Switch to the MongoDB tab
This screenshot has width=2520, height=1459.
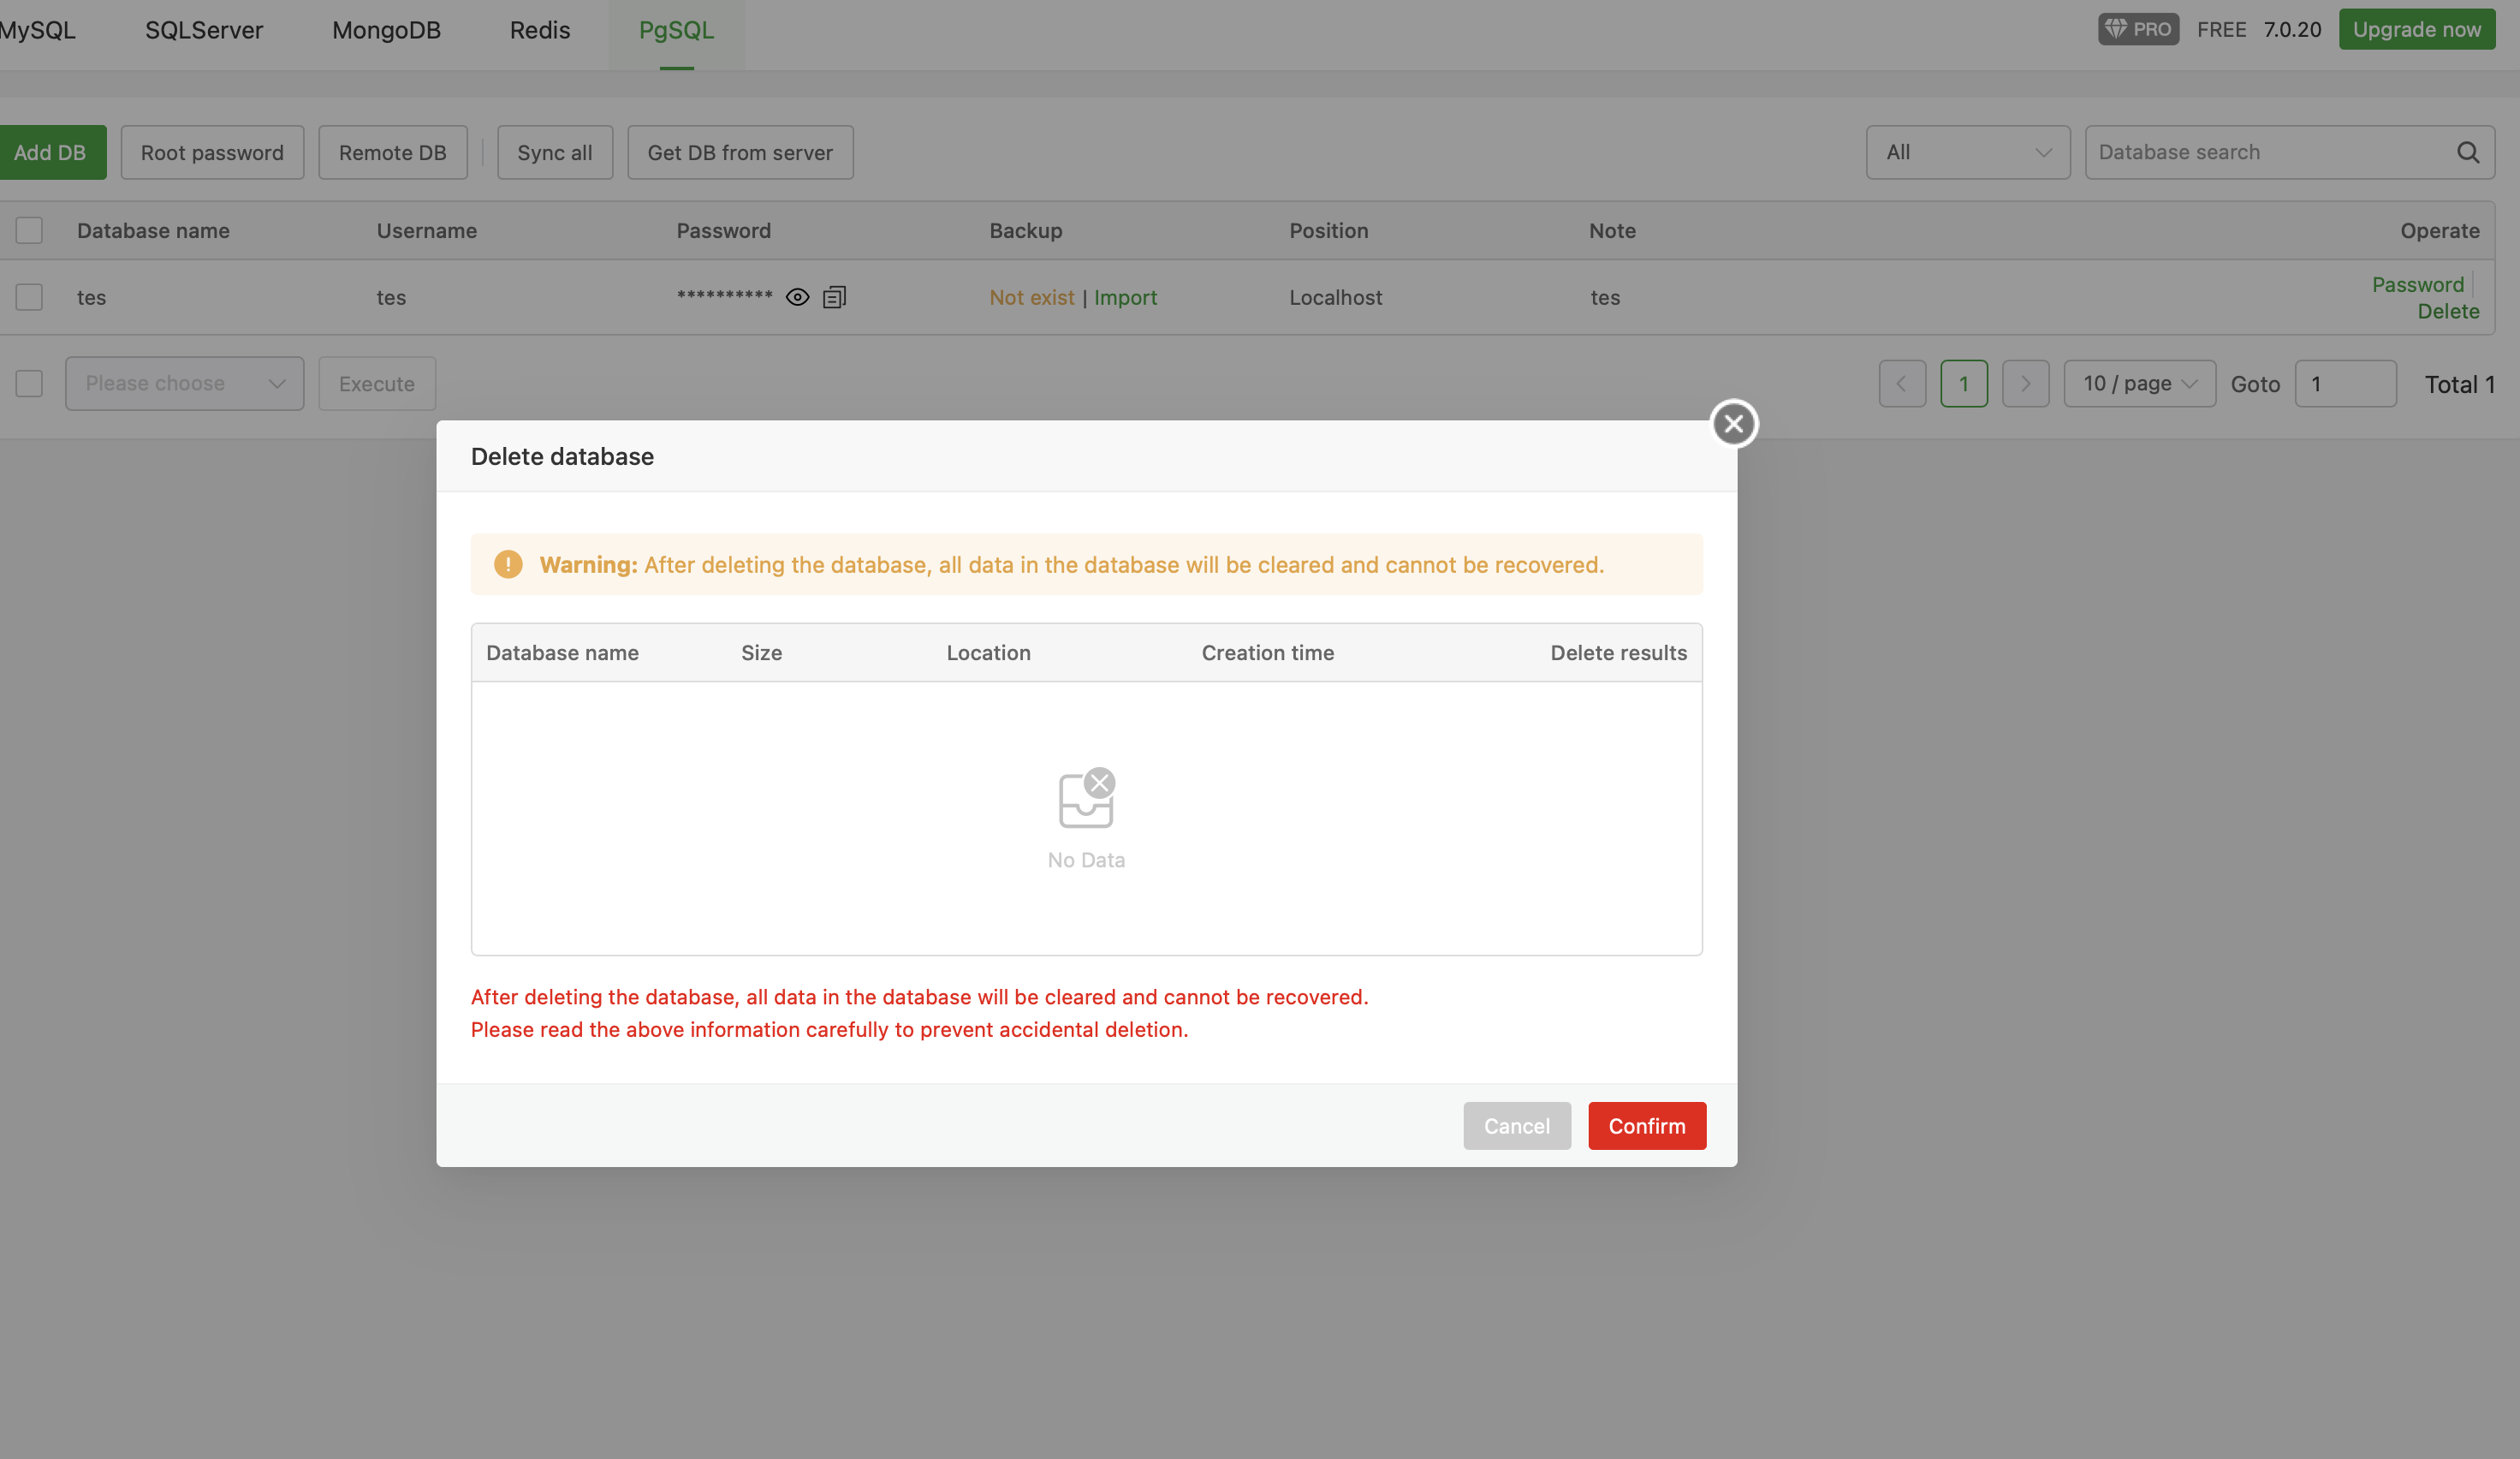pos(386,30)
